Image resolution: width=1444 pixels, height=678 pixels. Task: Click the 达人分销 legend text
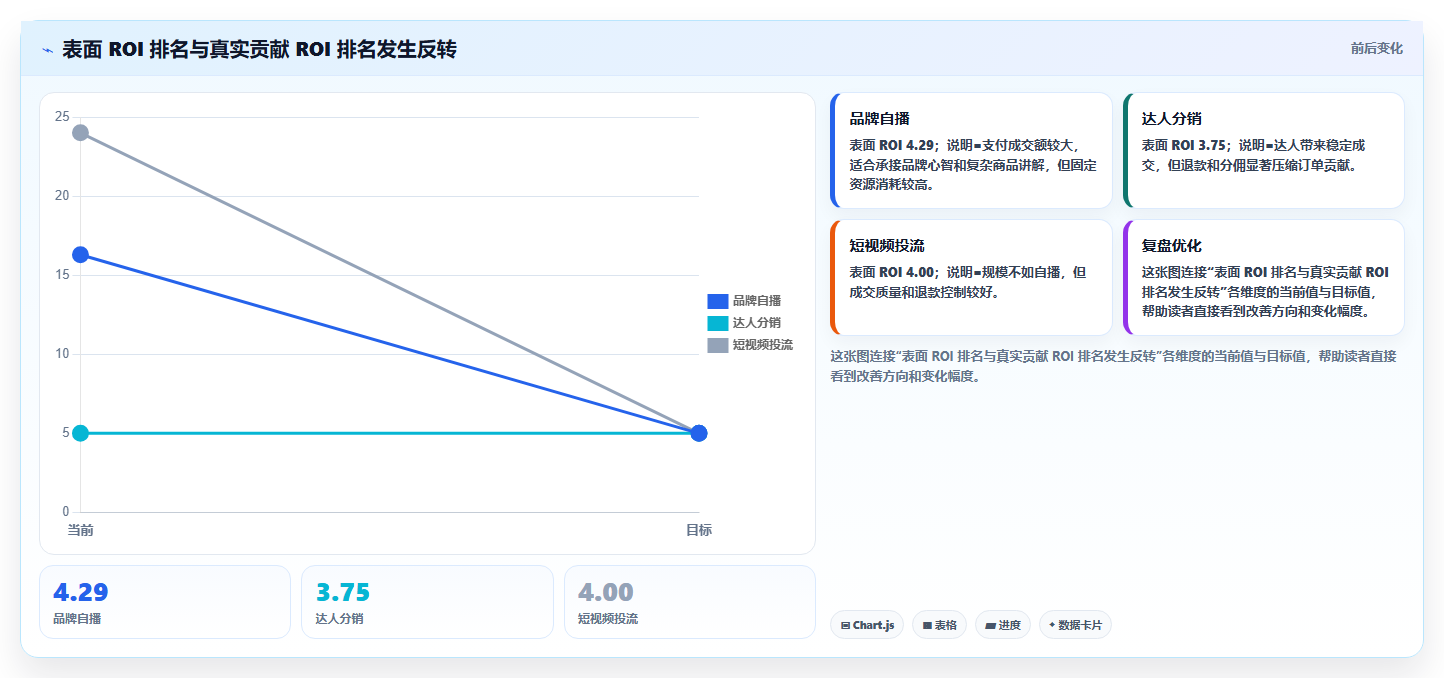(x=757, y=322)
